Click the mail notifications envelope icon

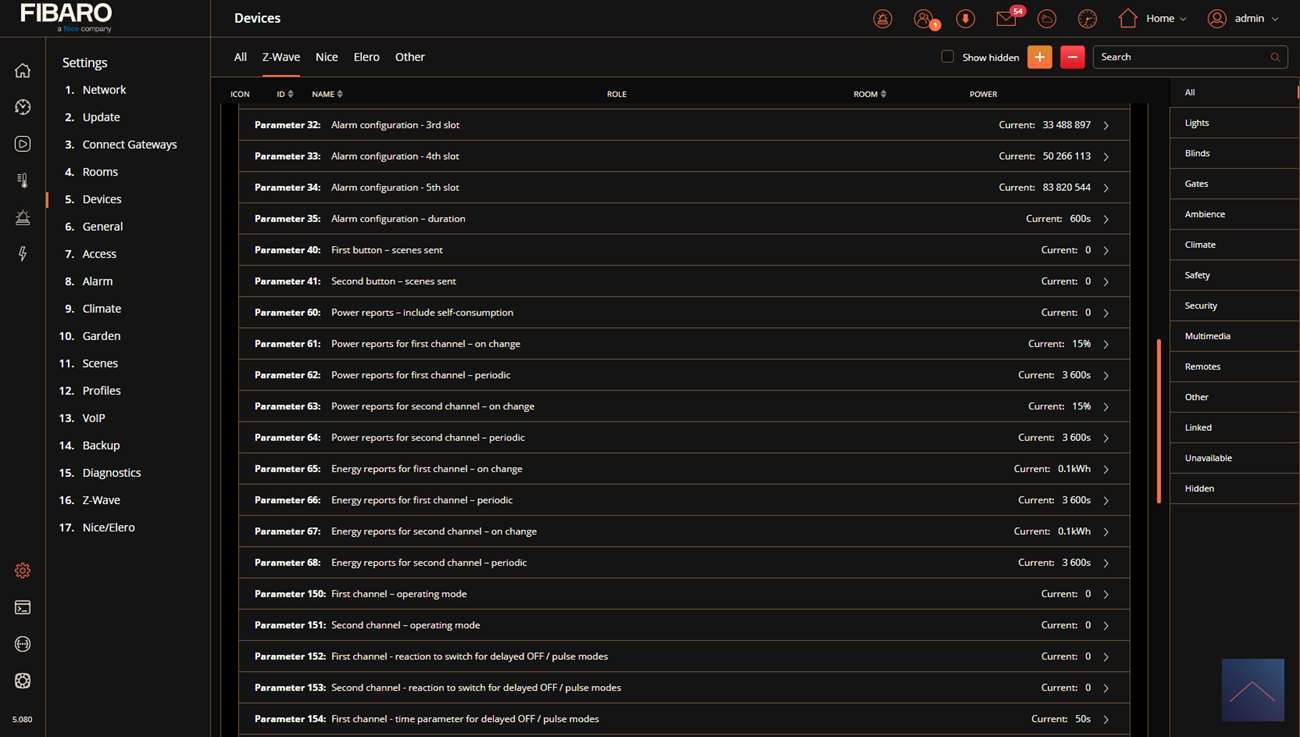pos(1006,19)
